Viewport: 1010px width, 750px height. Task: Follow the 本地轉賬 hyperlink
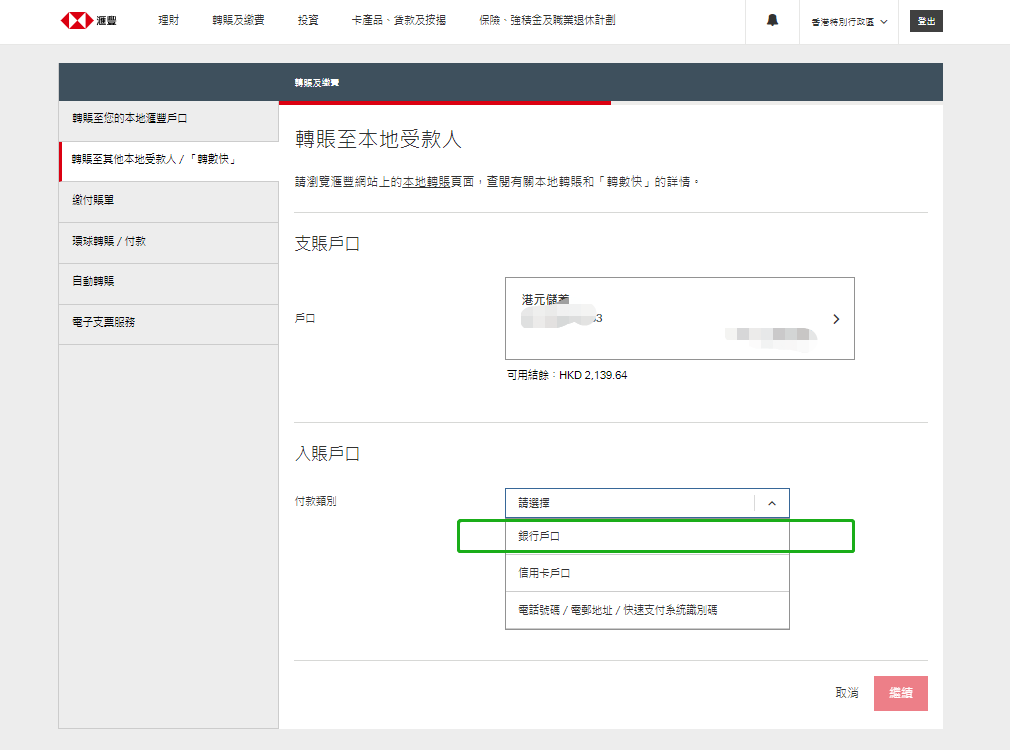[425, 182]
